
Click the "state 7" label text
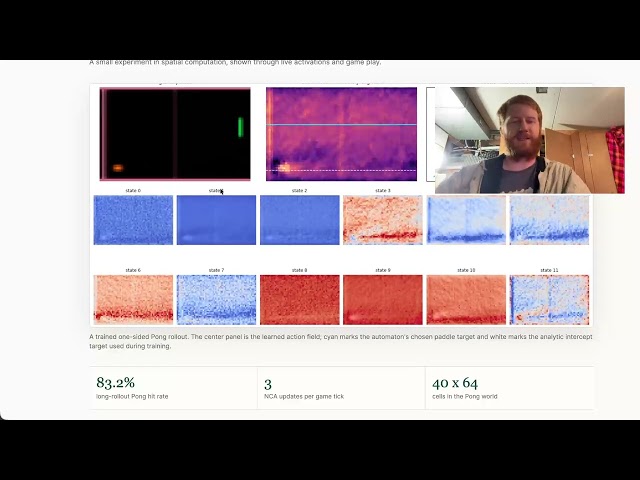coord(216,270)
